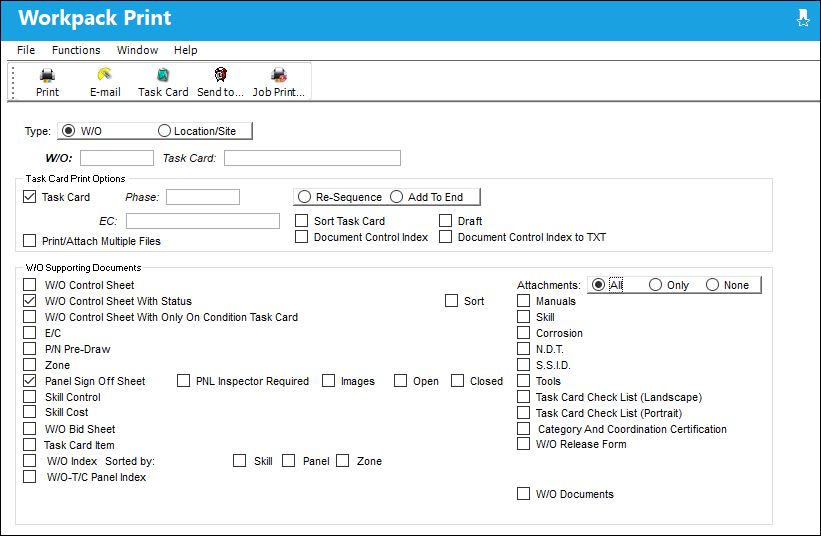Check the Skill attachment checkbox below Manuals
This screenshot has width=821, height=536.
tap(524, 317)
